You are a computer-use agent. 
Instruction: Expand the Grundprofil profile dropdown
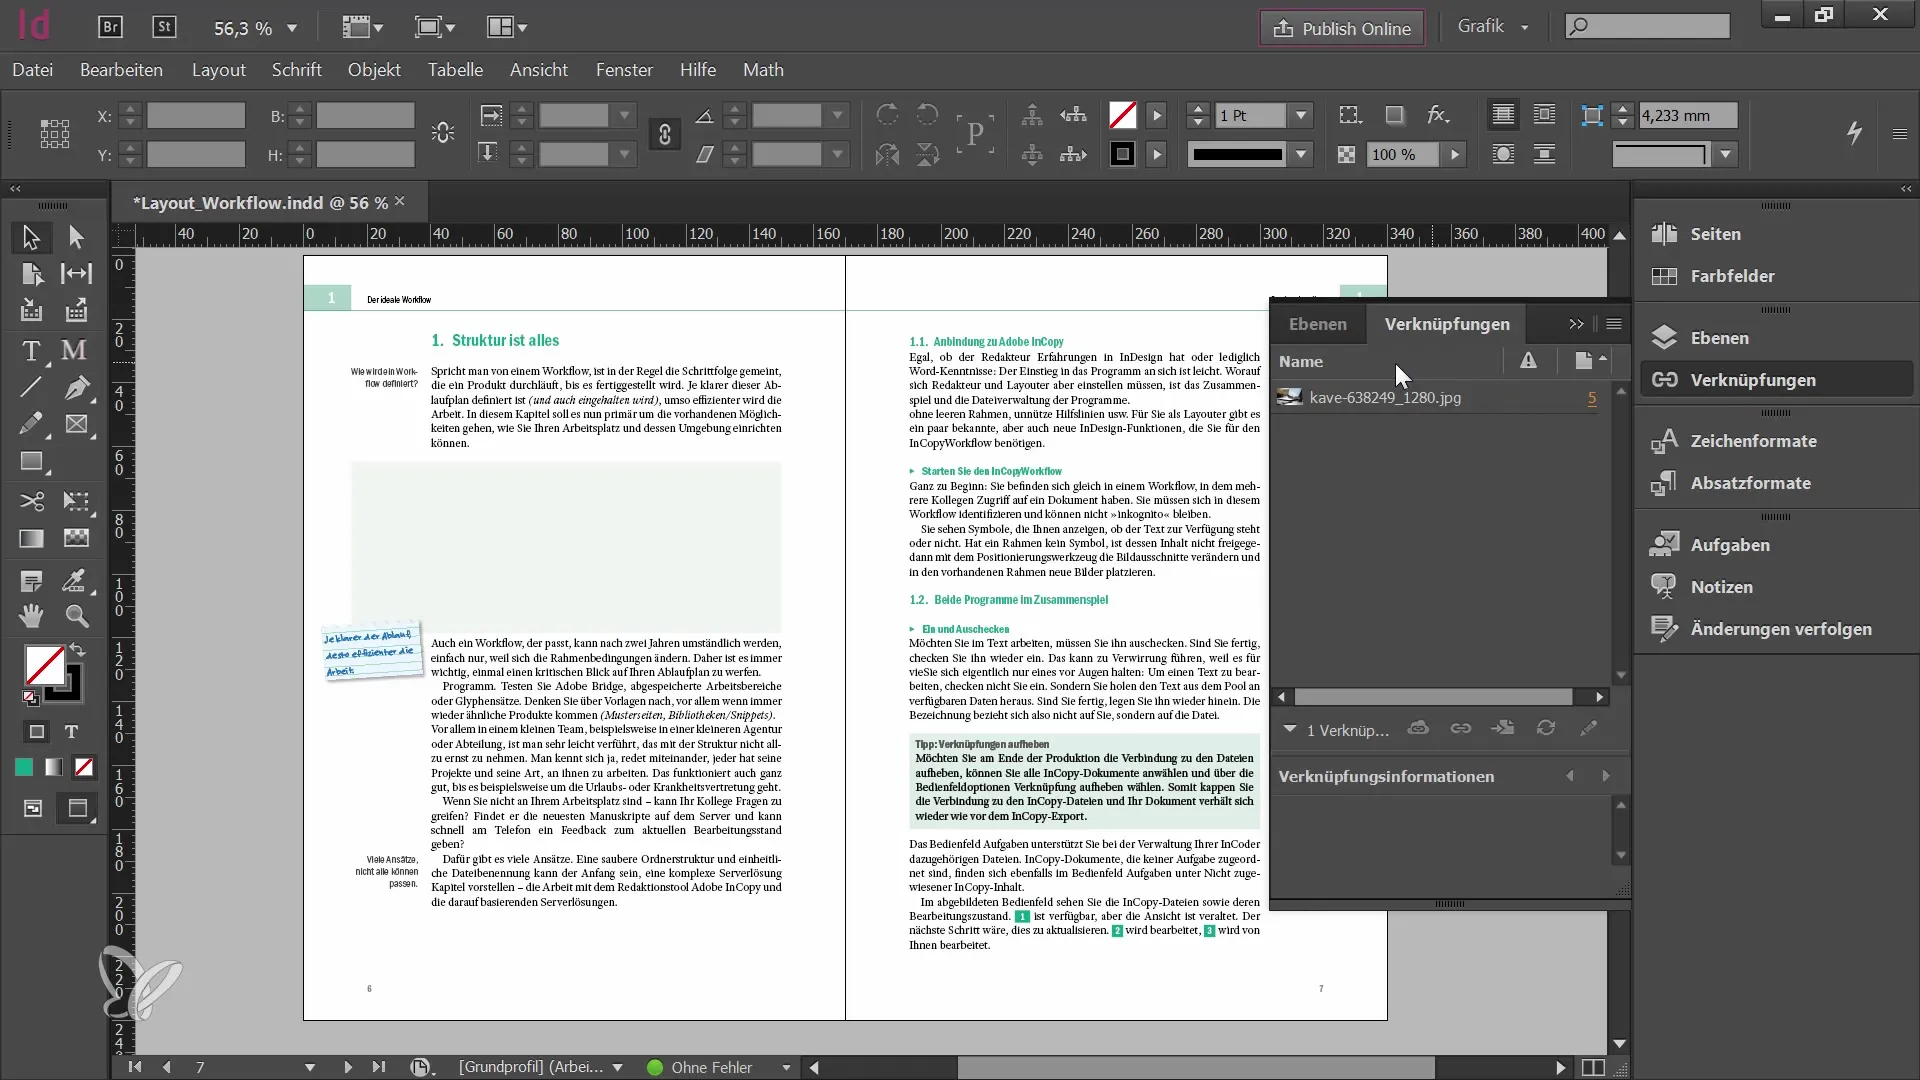click(x=616, y=1065)
